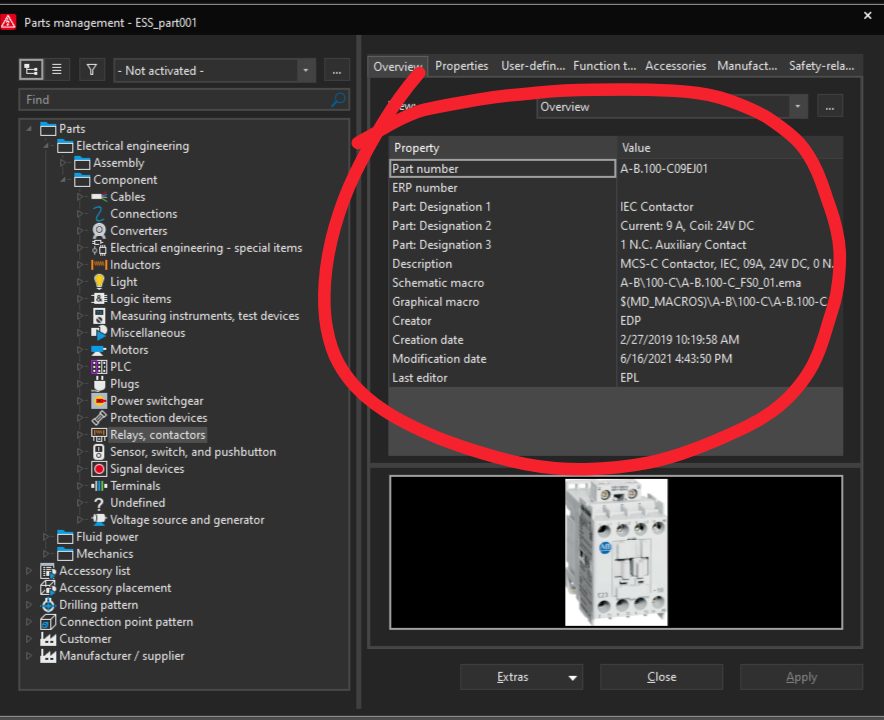Select the Measuring instruments icon
This screenshot has width=884, height=720.
pos(99,316)
